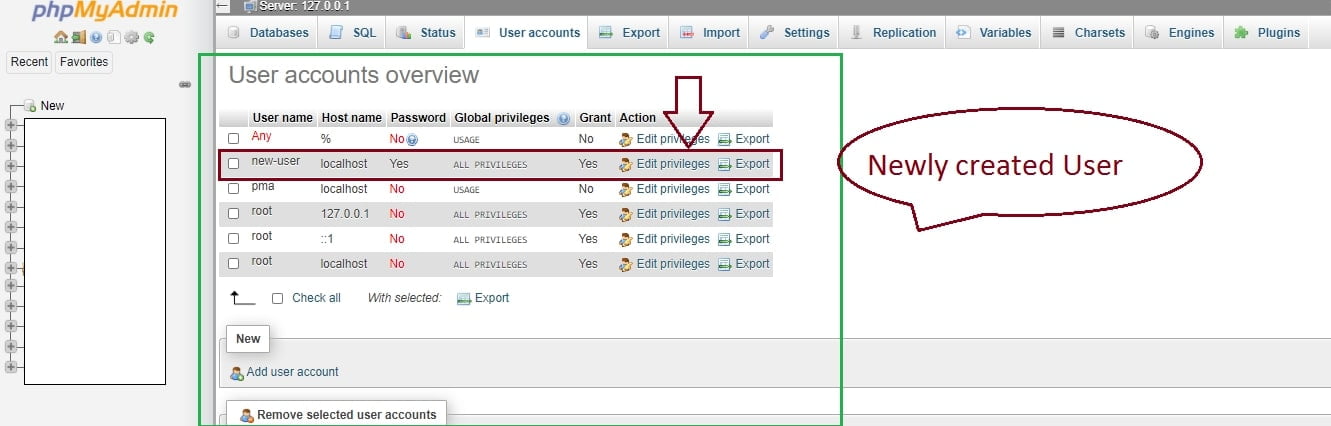The image size is (1331, 426).
Task: Go to the Settings tab
Action: coord(795,32)
